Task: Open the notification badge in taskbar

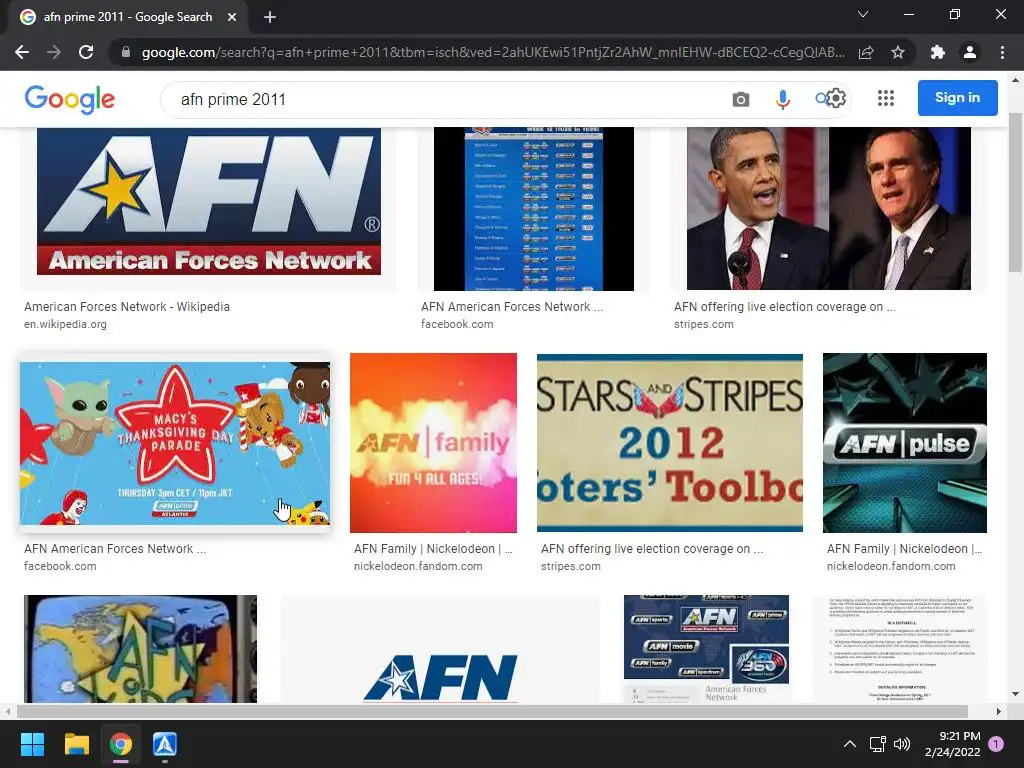Action: tap(996, 744)
